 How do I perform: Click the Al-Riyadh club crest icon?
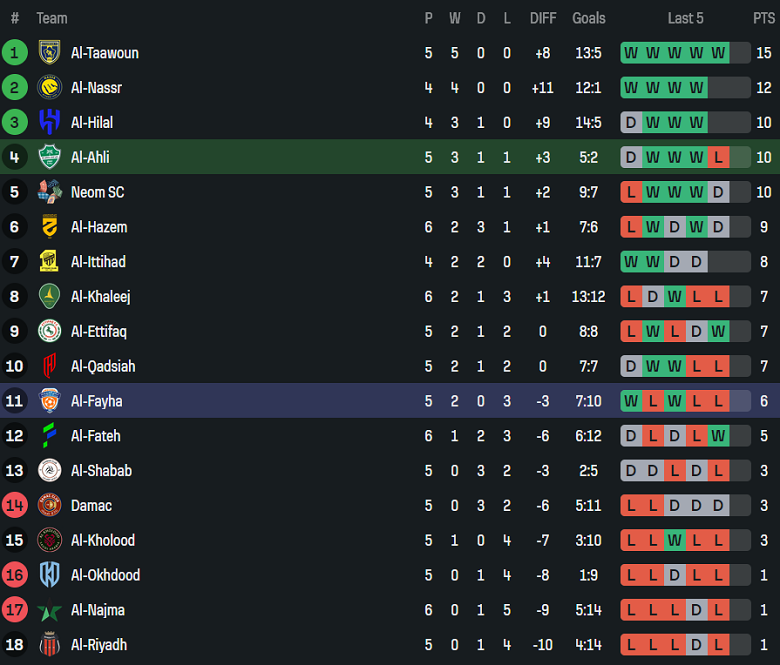(49, 645)
